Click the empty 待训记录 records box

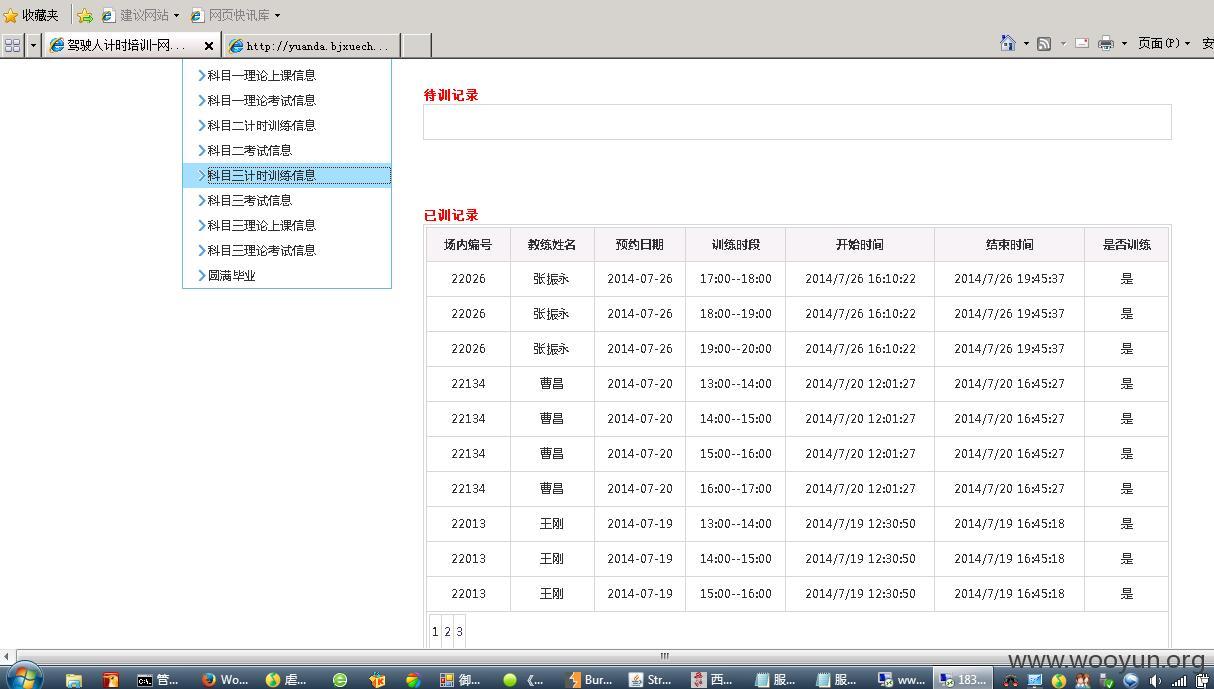[x=797, y=122]
